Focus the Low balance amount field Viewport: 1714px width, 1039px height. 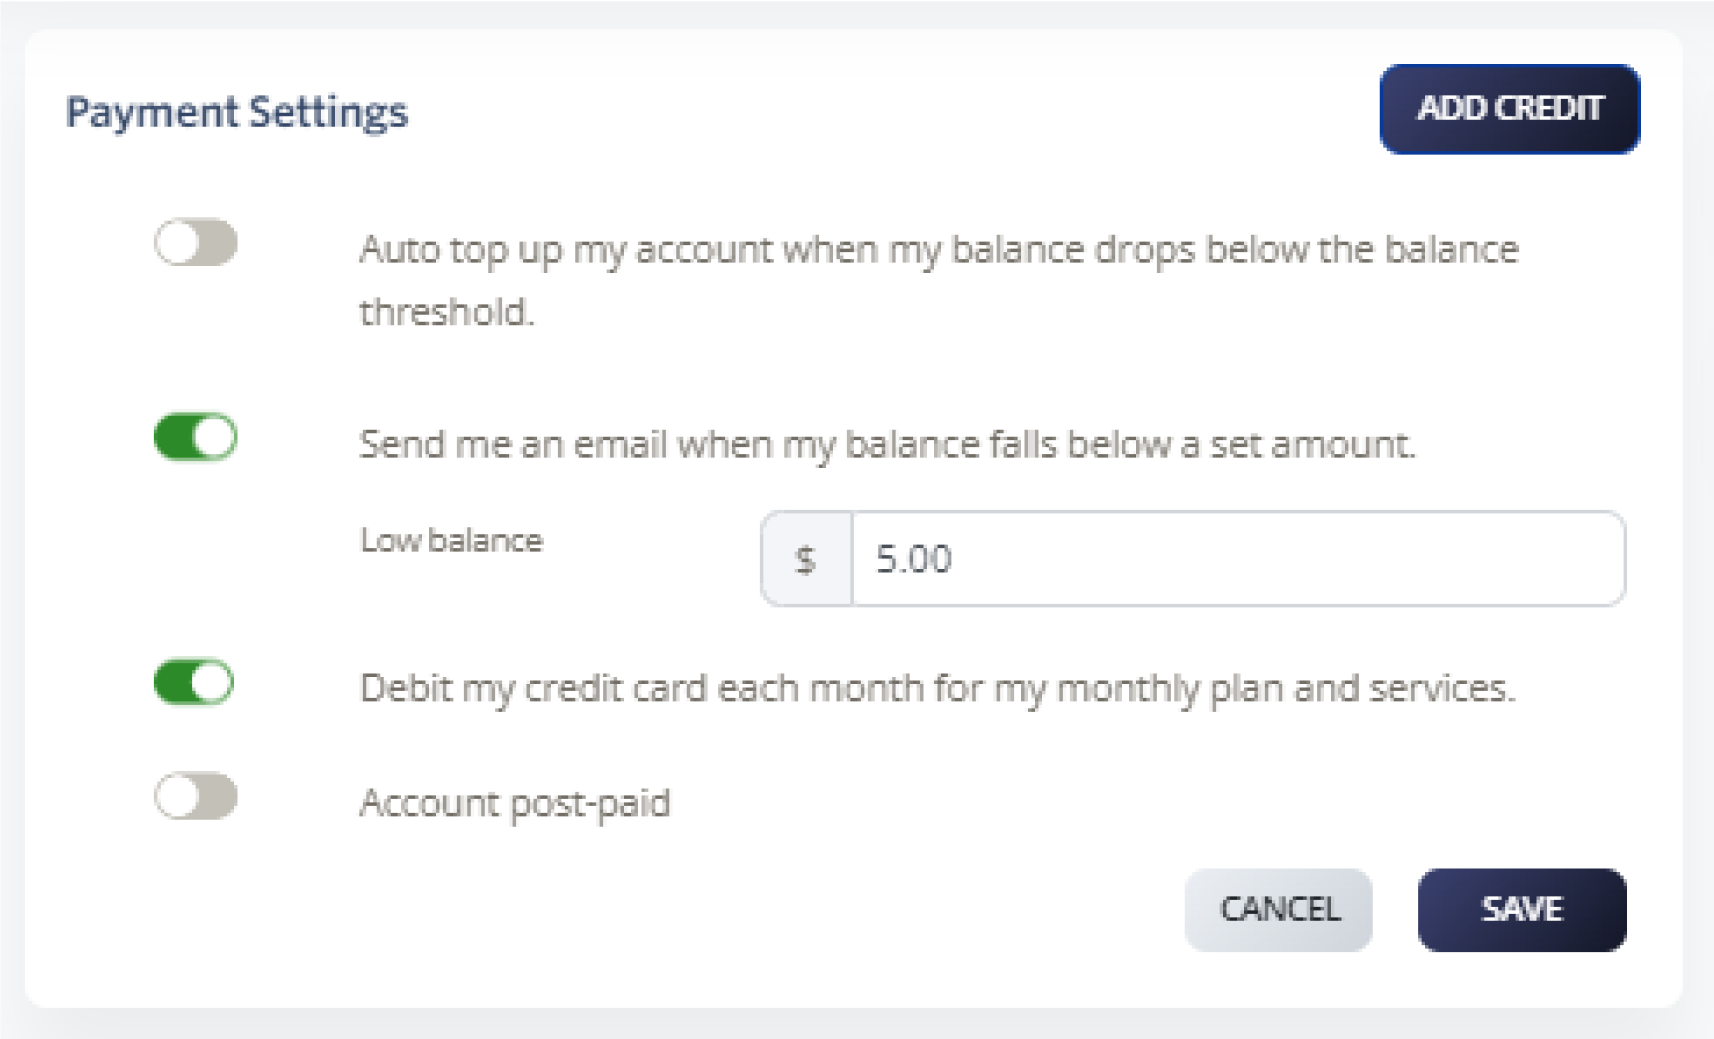pyautogui.click(x=1236, y=559)
